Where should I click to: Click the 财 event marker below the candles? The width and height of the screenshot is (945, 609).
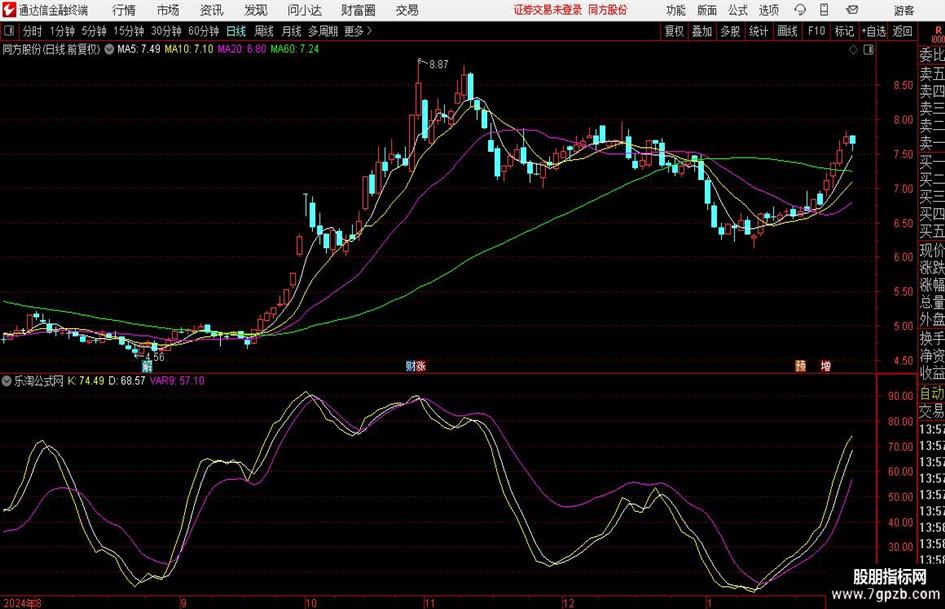pos(410,366)
